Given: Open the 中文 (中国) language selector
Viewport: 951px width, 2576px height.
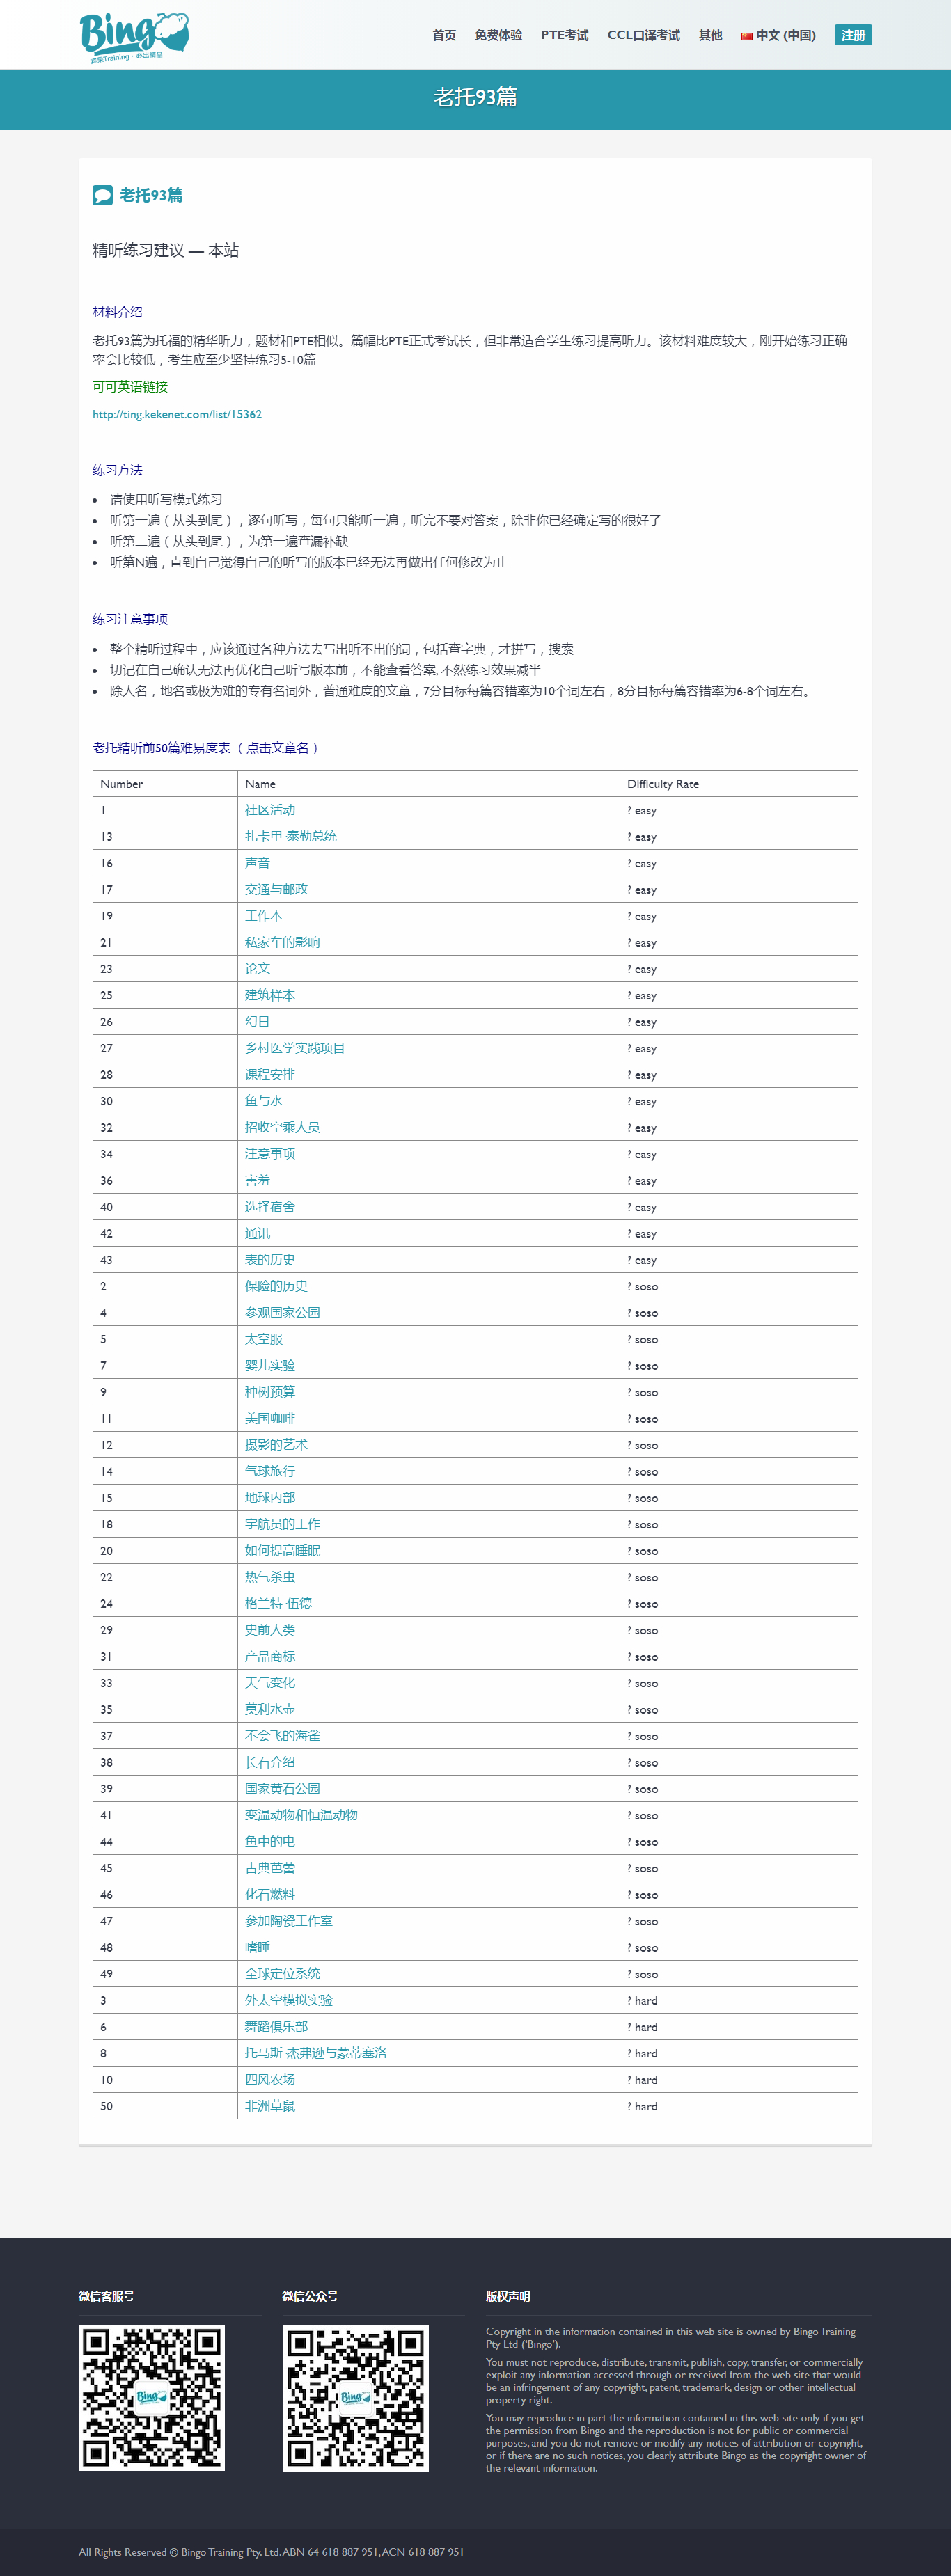Looking at the screenshot, I should 785,35.
